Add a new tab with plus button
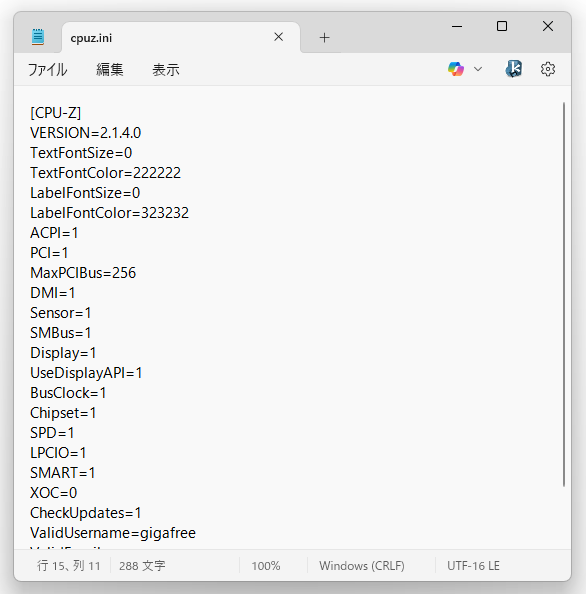586x594 pixels. point(324,38)
